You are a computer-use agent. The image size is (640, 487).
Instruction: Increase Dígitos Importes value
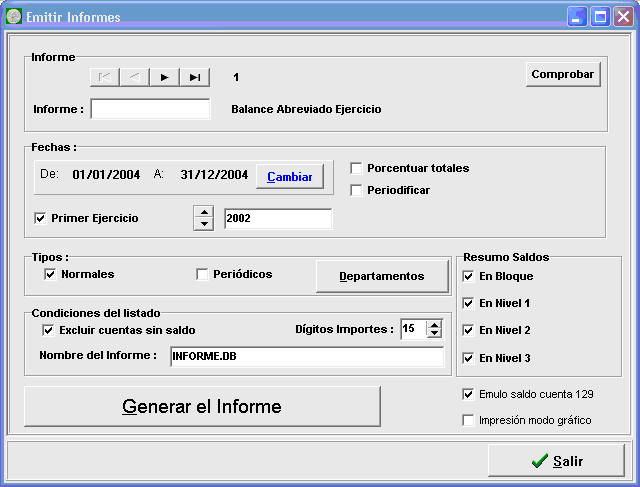pos(434,324)
